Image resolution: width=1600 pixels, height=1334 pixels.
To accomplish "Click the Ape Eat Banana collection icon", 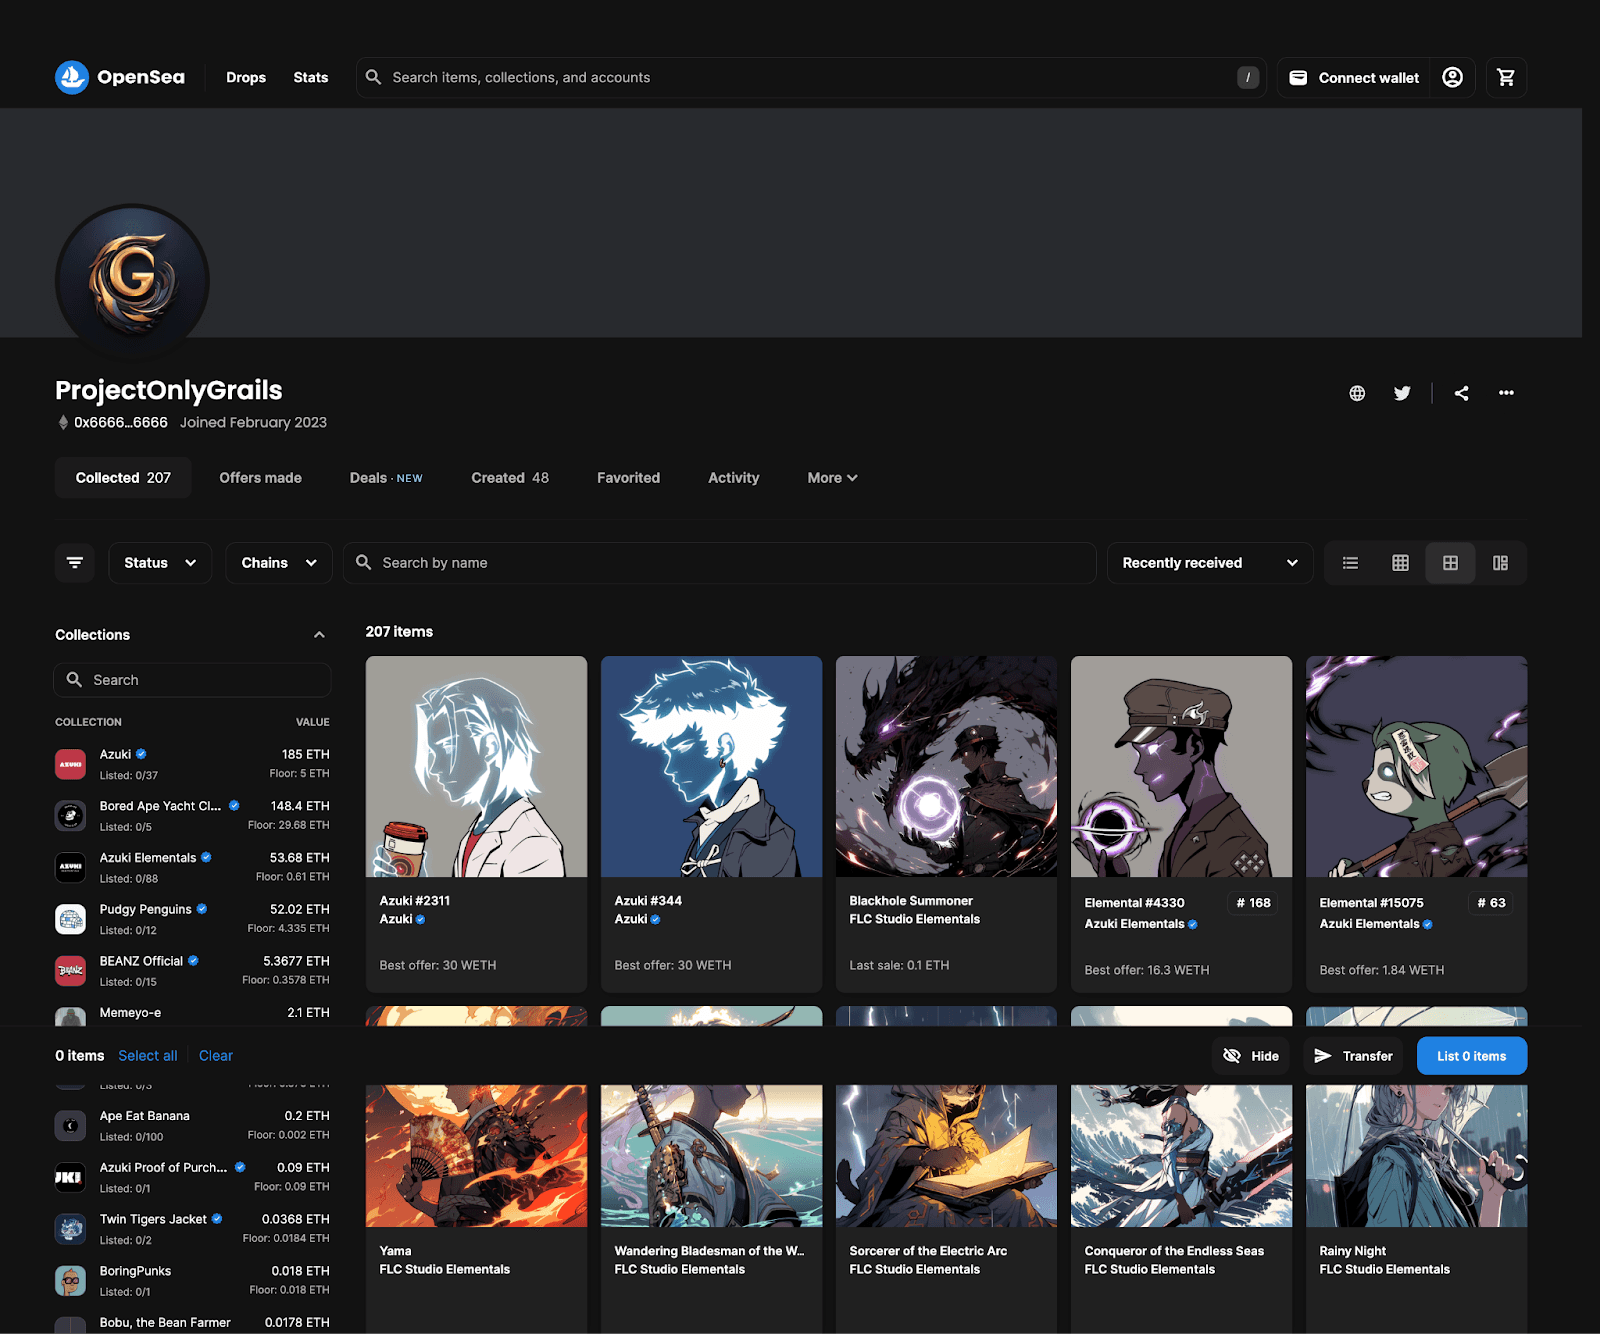I will coord(70,1126).
